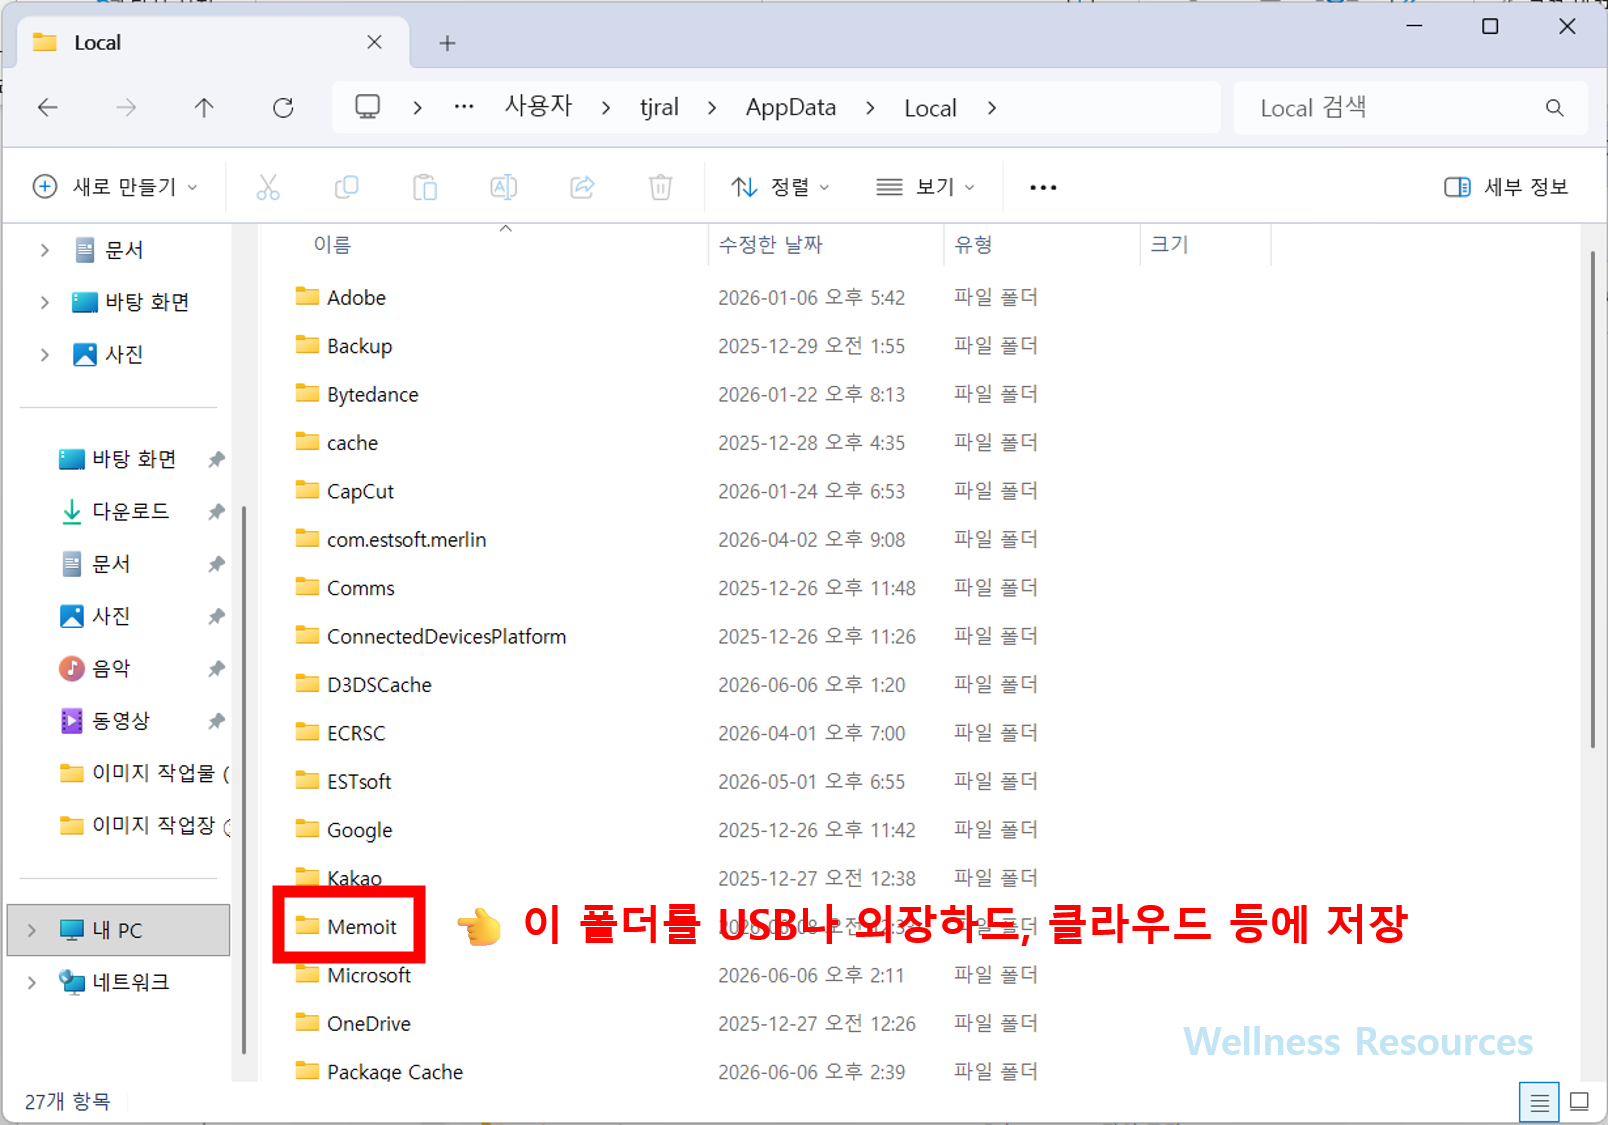
Task: Click the PC monitor icon in address bar
Action: point(368,107)
